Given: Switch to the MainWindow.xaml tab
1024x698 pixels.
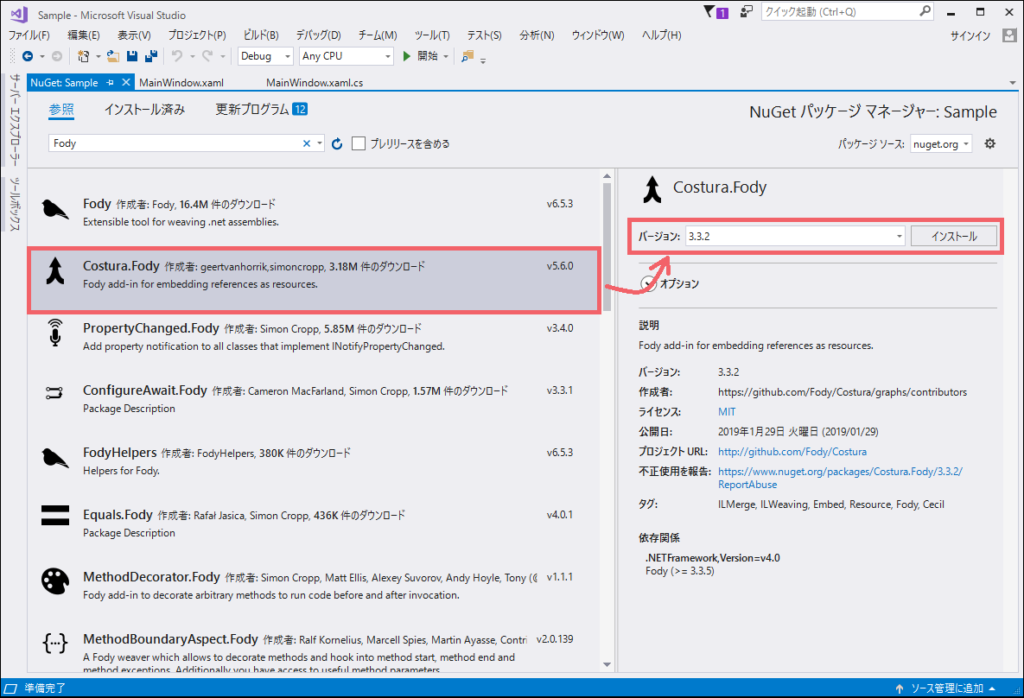Looking at the screenshot, I should tap(181, 83).
